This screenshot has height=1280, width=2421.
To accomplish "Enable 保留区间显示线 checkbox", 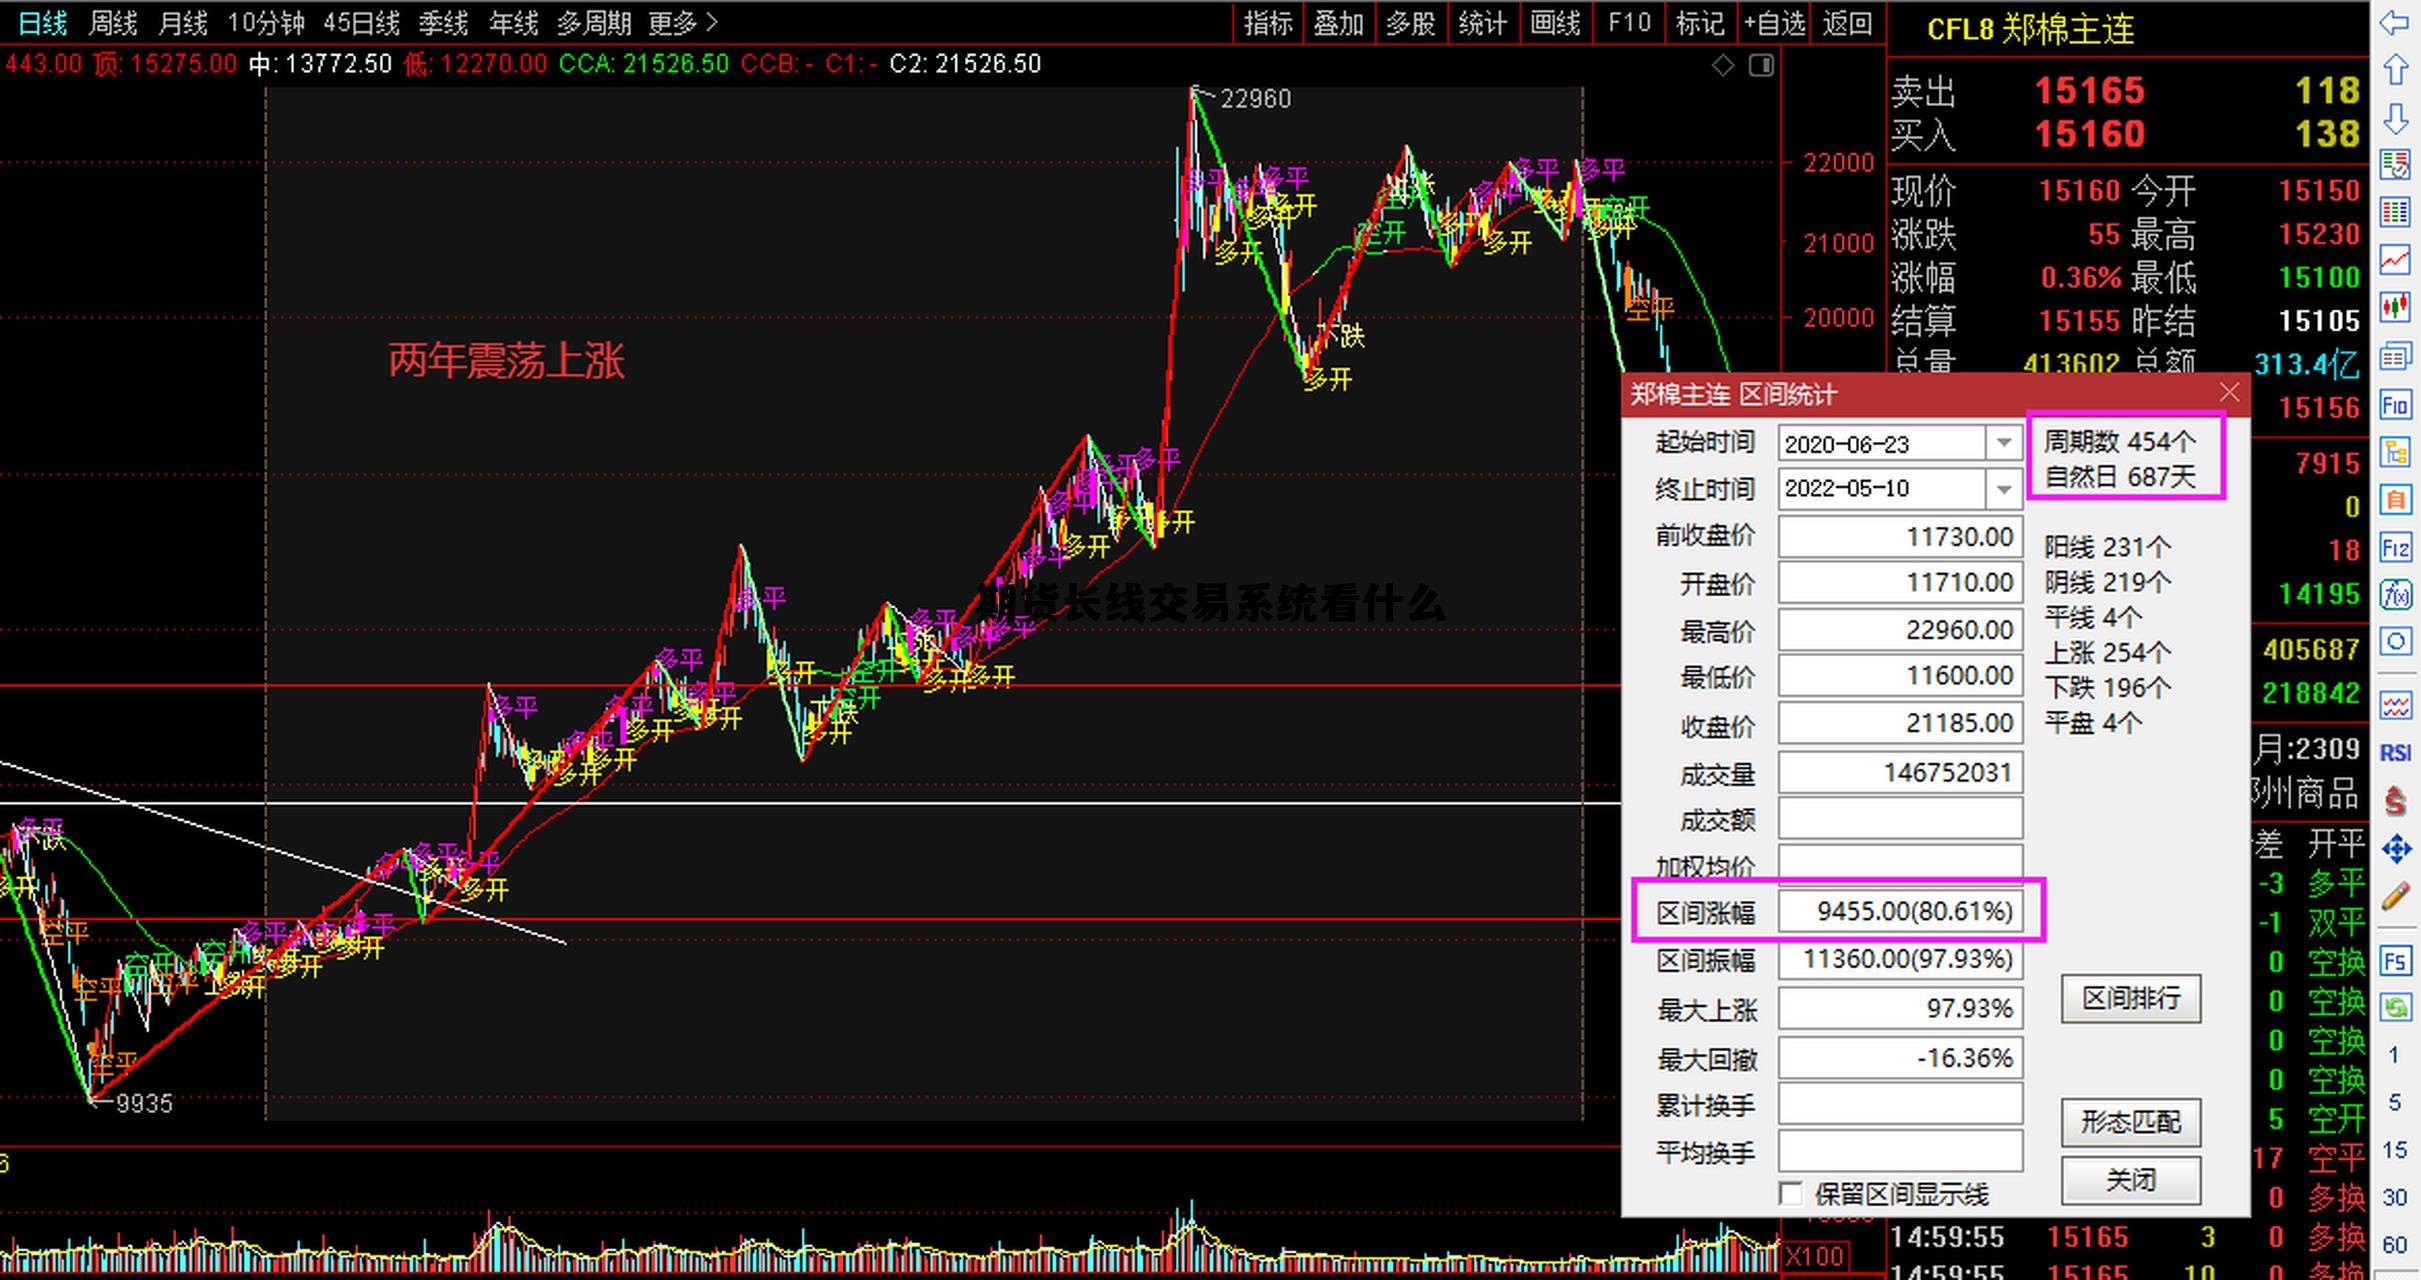I will coord(1791,1193).
